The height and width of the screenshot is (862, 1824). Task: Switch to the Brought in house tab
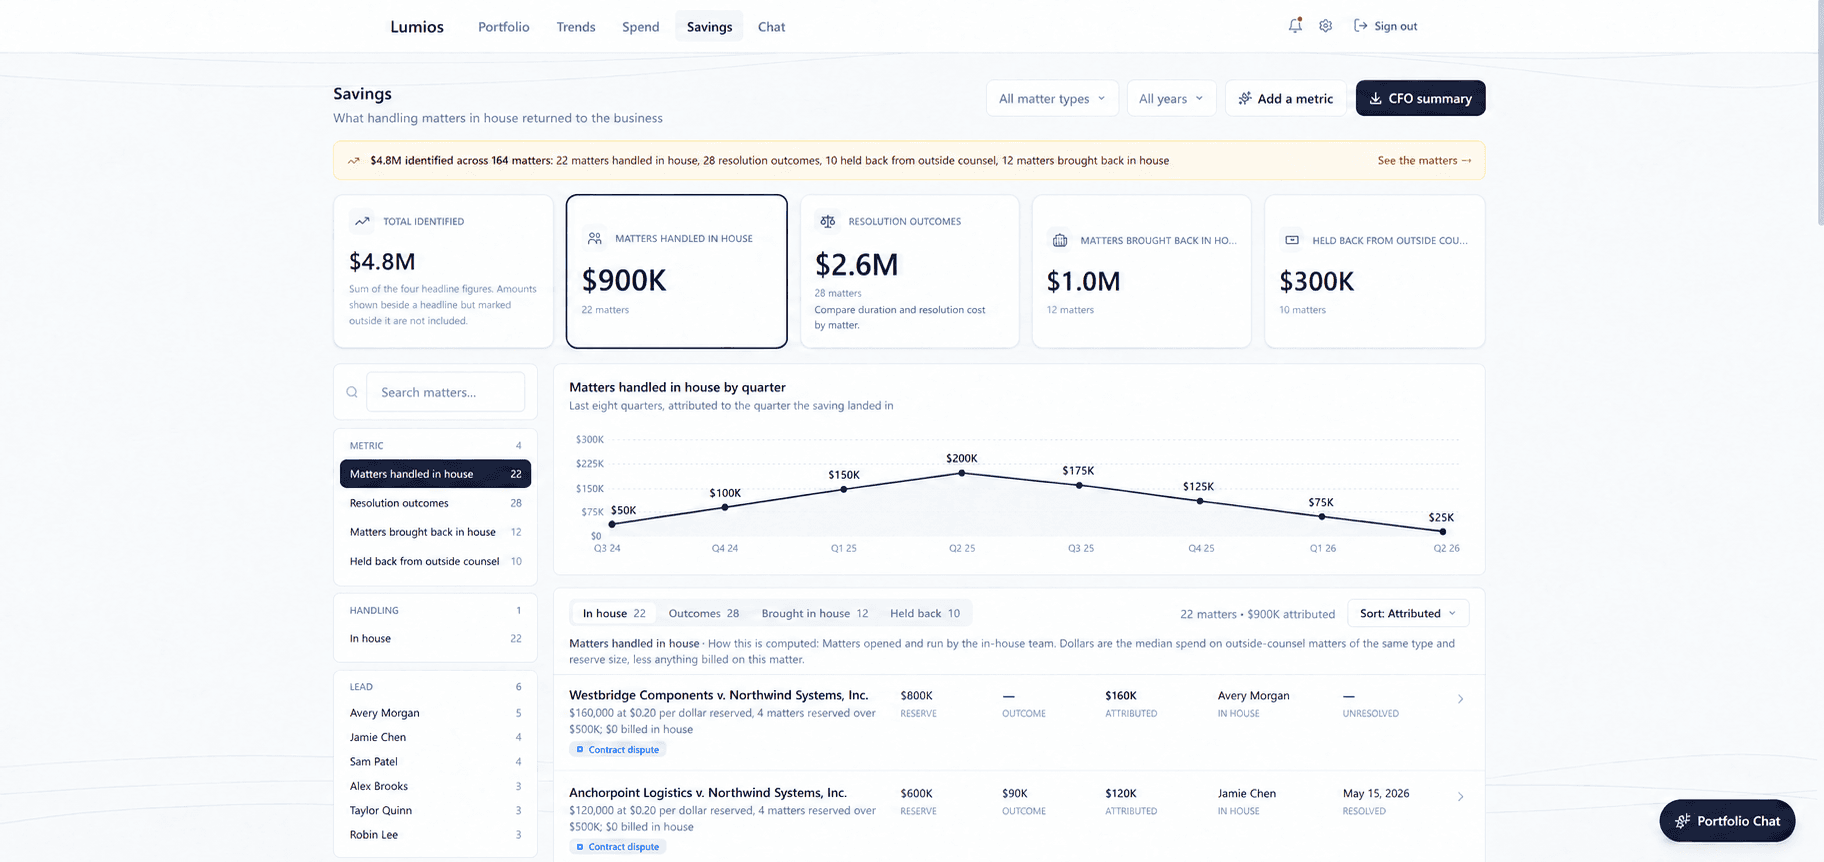(815, 614)
